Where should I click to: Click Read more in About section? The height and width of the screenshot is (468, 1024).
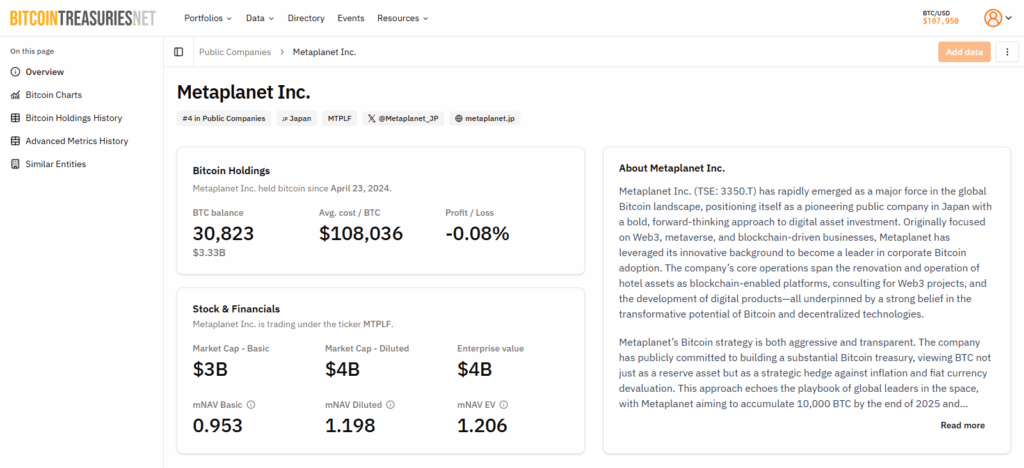[x=962, y=425]
